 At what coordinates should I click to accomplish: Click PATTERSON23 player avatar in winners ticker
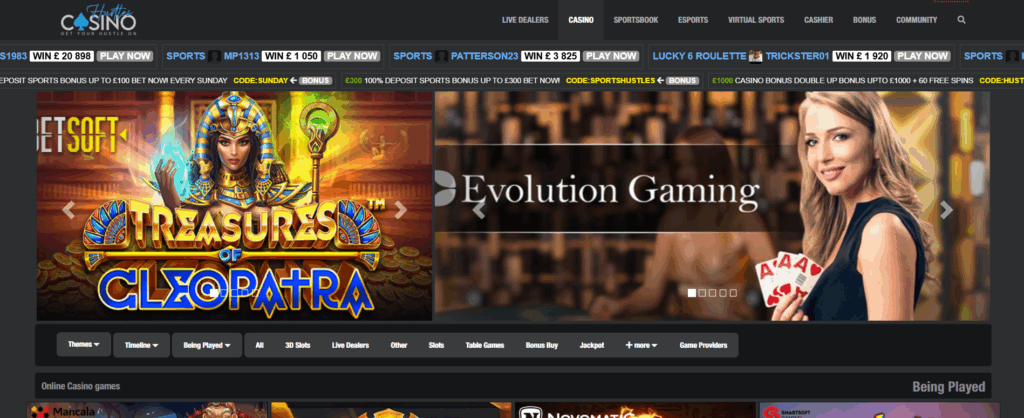440,56
